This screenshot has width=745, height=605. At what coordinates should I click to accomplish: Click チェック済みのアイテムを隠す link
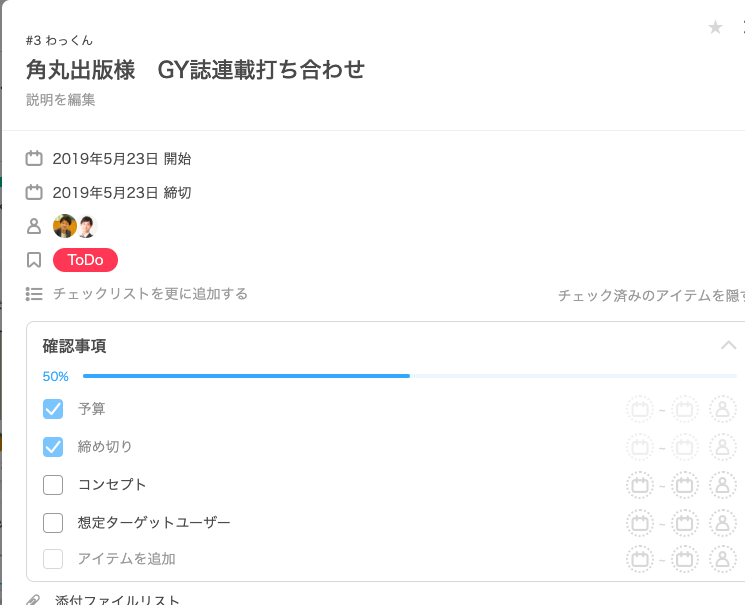click(651, 295)
